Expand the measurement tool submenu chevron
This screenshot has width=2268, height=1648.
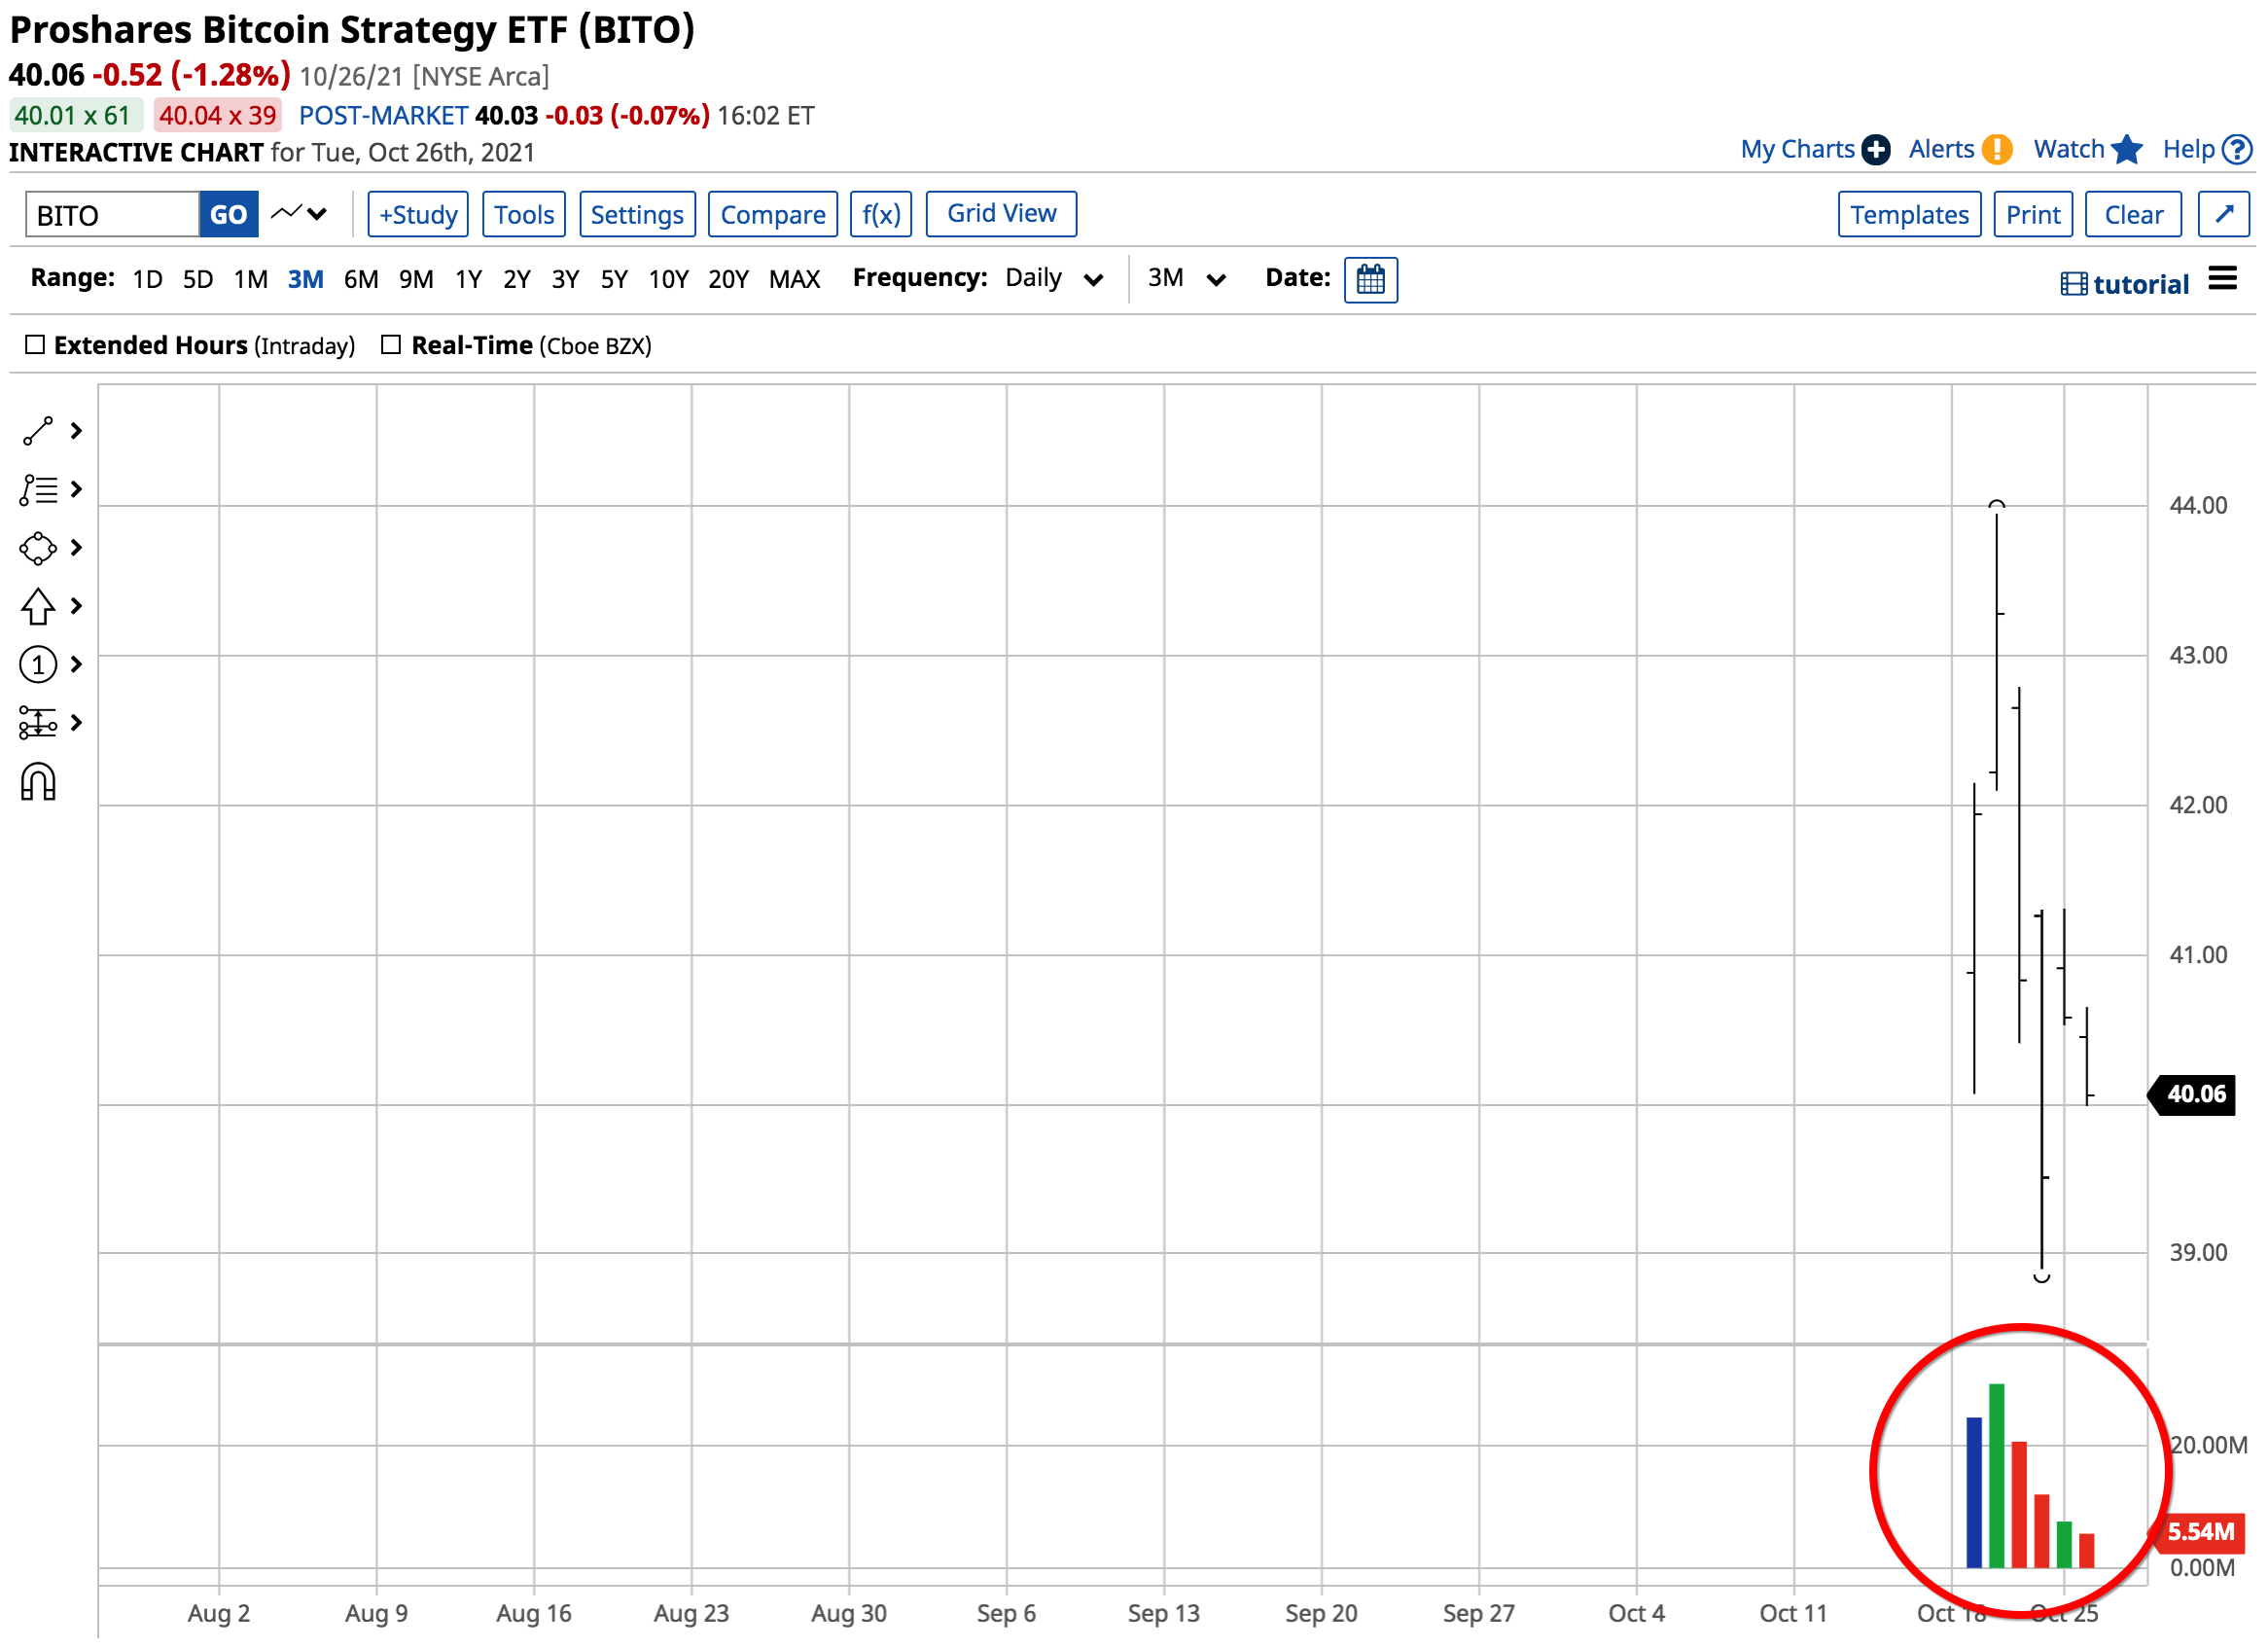[76, 723]
